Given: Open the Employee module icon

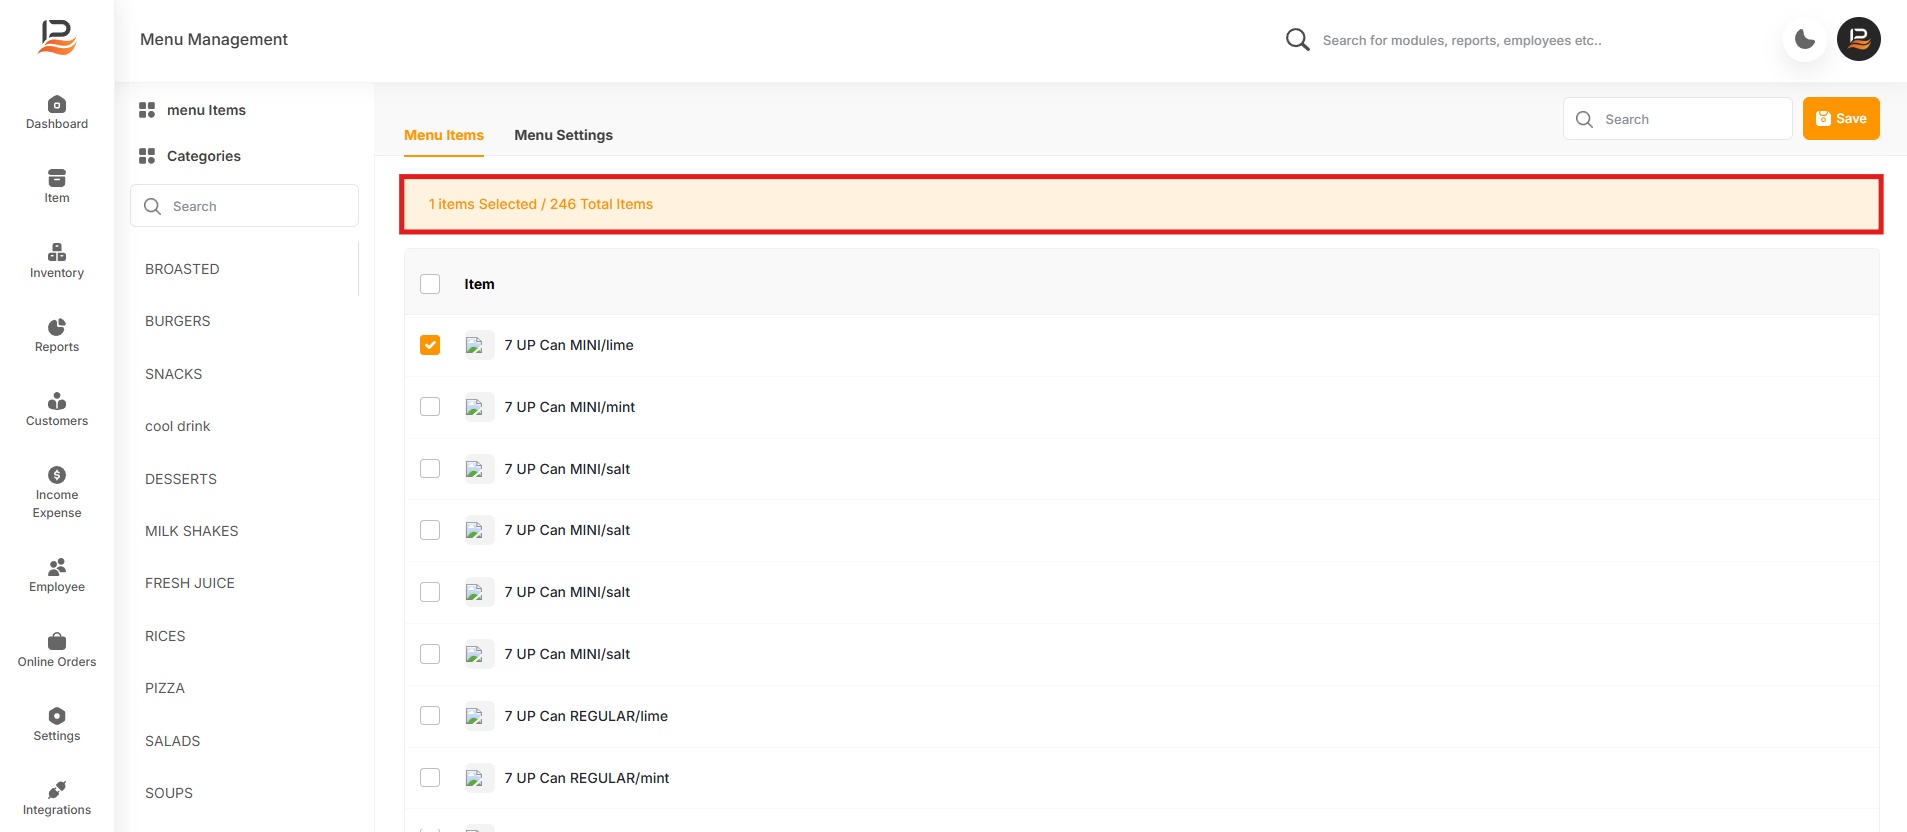Looking at the screenshot, I should pyautogui.click(x=57, y=568).
